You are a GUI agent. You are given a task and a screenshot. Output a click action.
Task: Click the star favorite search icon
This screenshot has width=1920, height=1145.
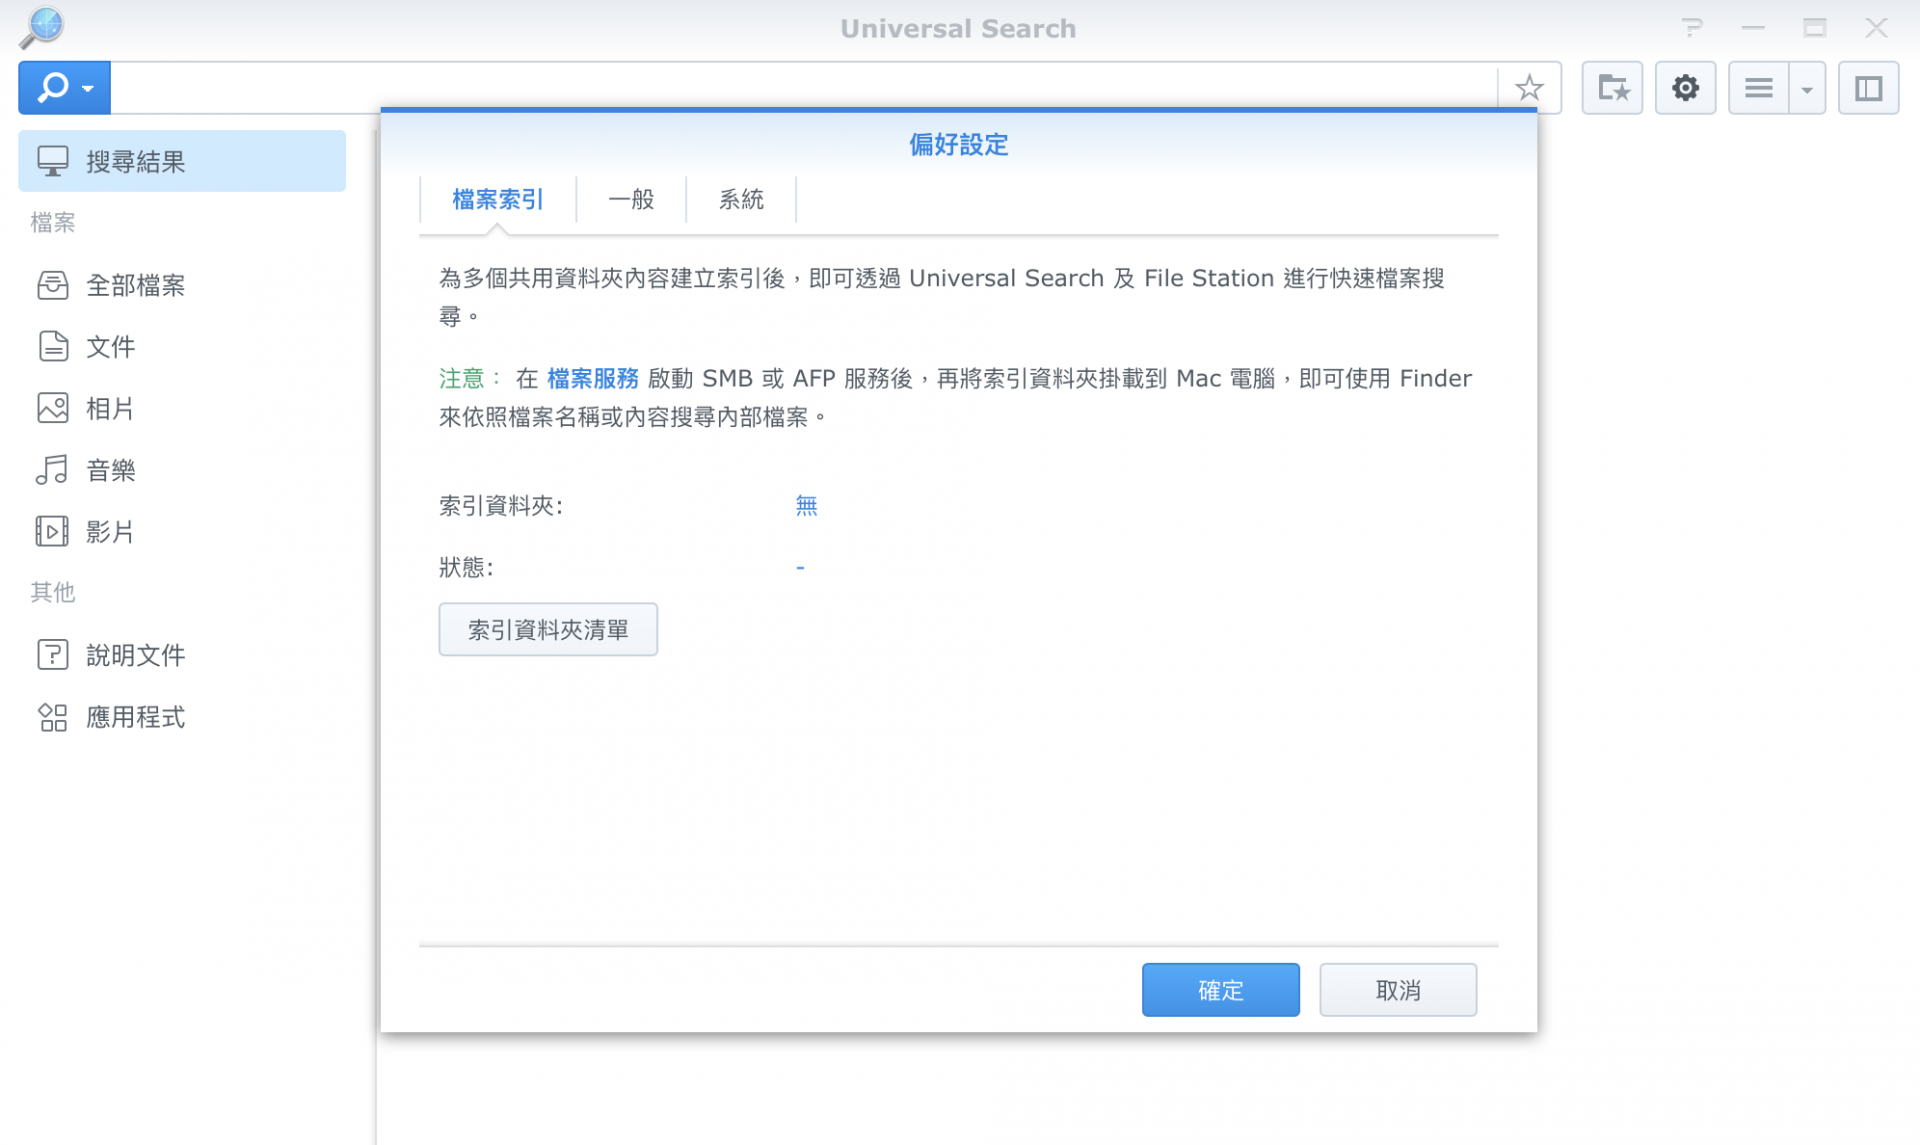coord(1528,88)
